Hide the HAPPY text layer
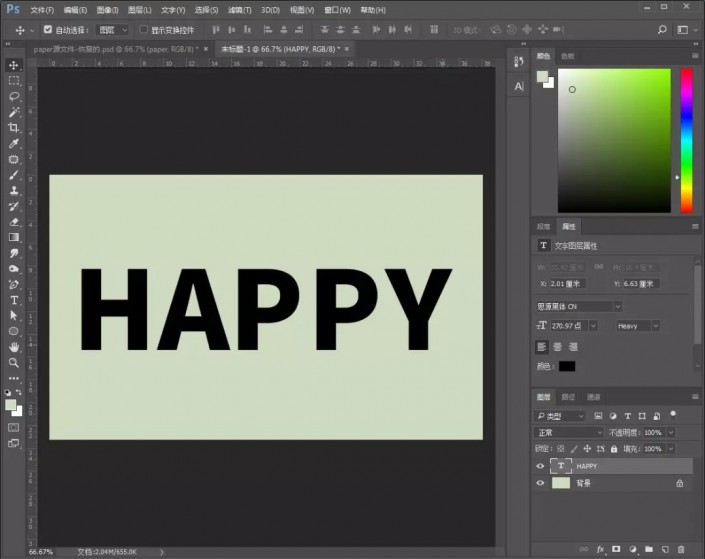 click(540, 466)
